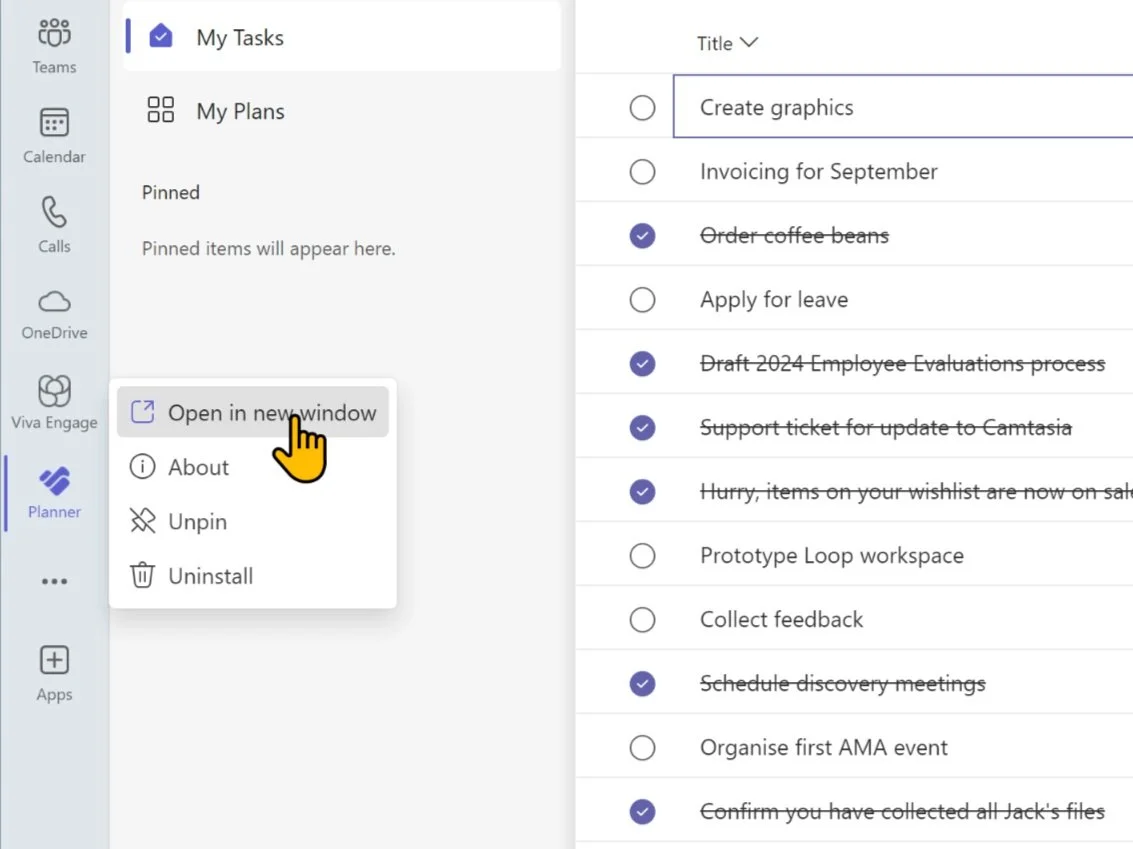The height and width of the screenshot is (849, 1133).
Task: Select About from the context menu
Action: pos(253,467)
